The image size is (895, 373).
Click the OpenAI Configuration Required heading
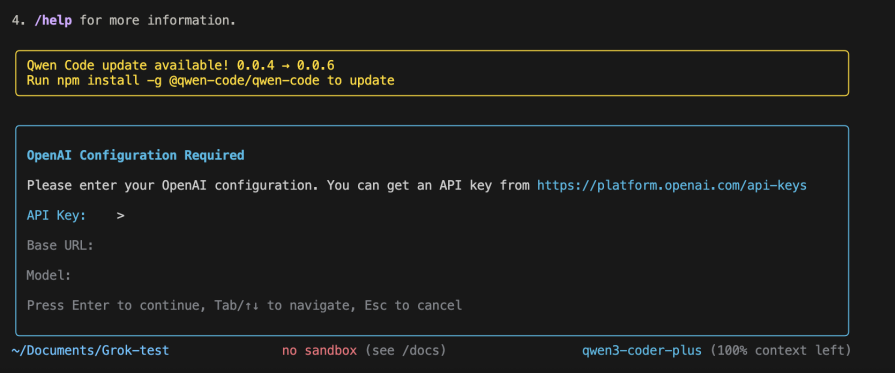[135, 155]
